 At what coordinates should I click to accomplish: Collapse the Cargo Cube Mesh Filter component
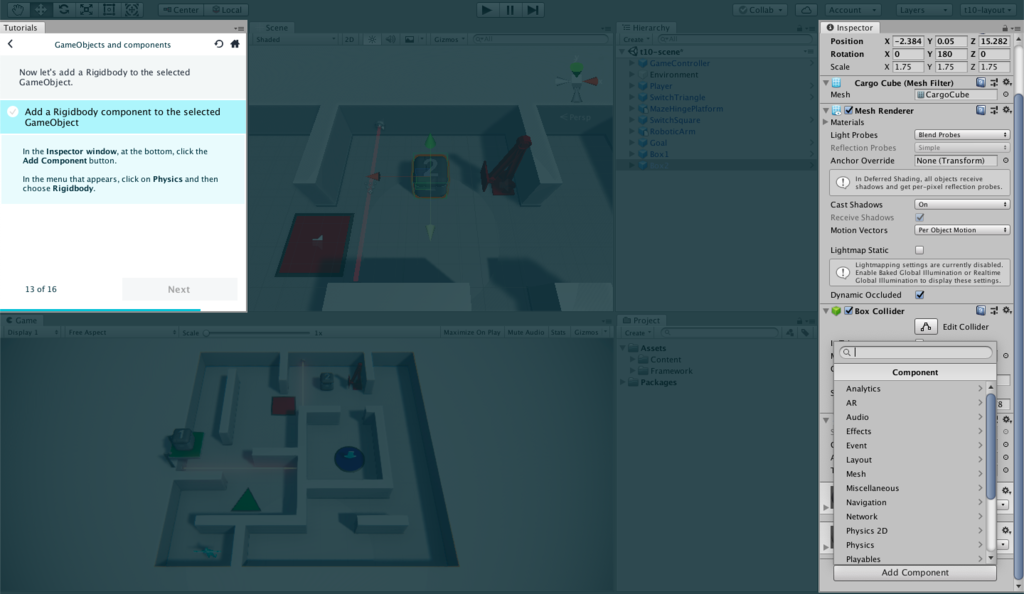click(826, 83)
